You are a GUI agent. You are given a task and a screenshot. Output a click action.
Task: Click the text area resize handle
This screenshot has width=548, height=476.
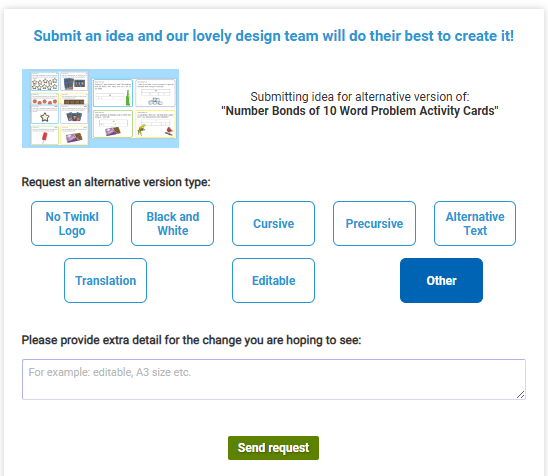(x=520, y=395)
